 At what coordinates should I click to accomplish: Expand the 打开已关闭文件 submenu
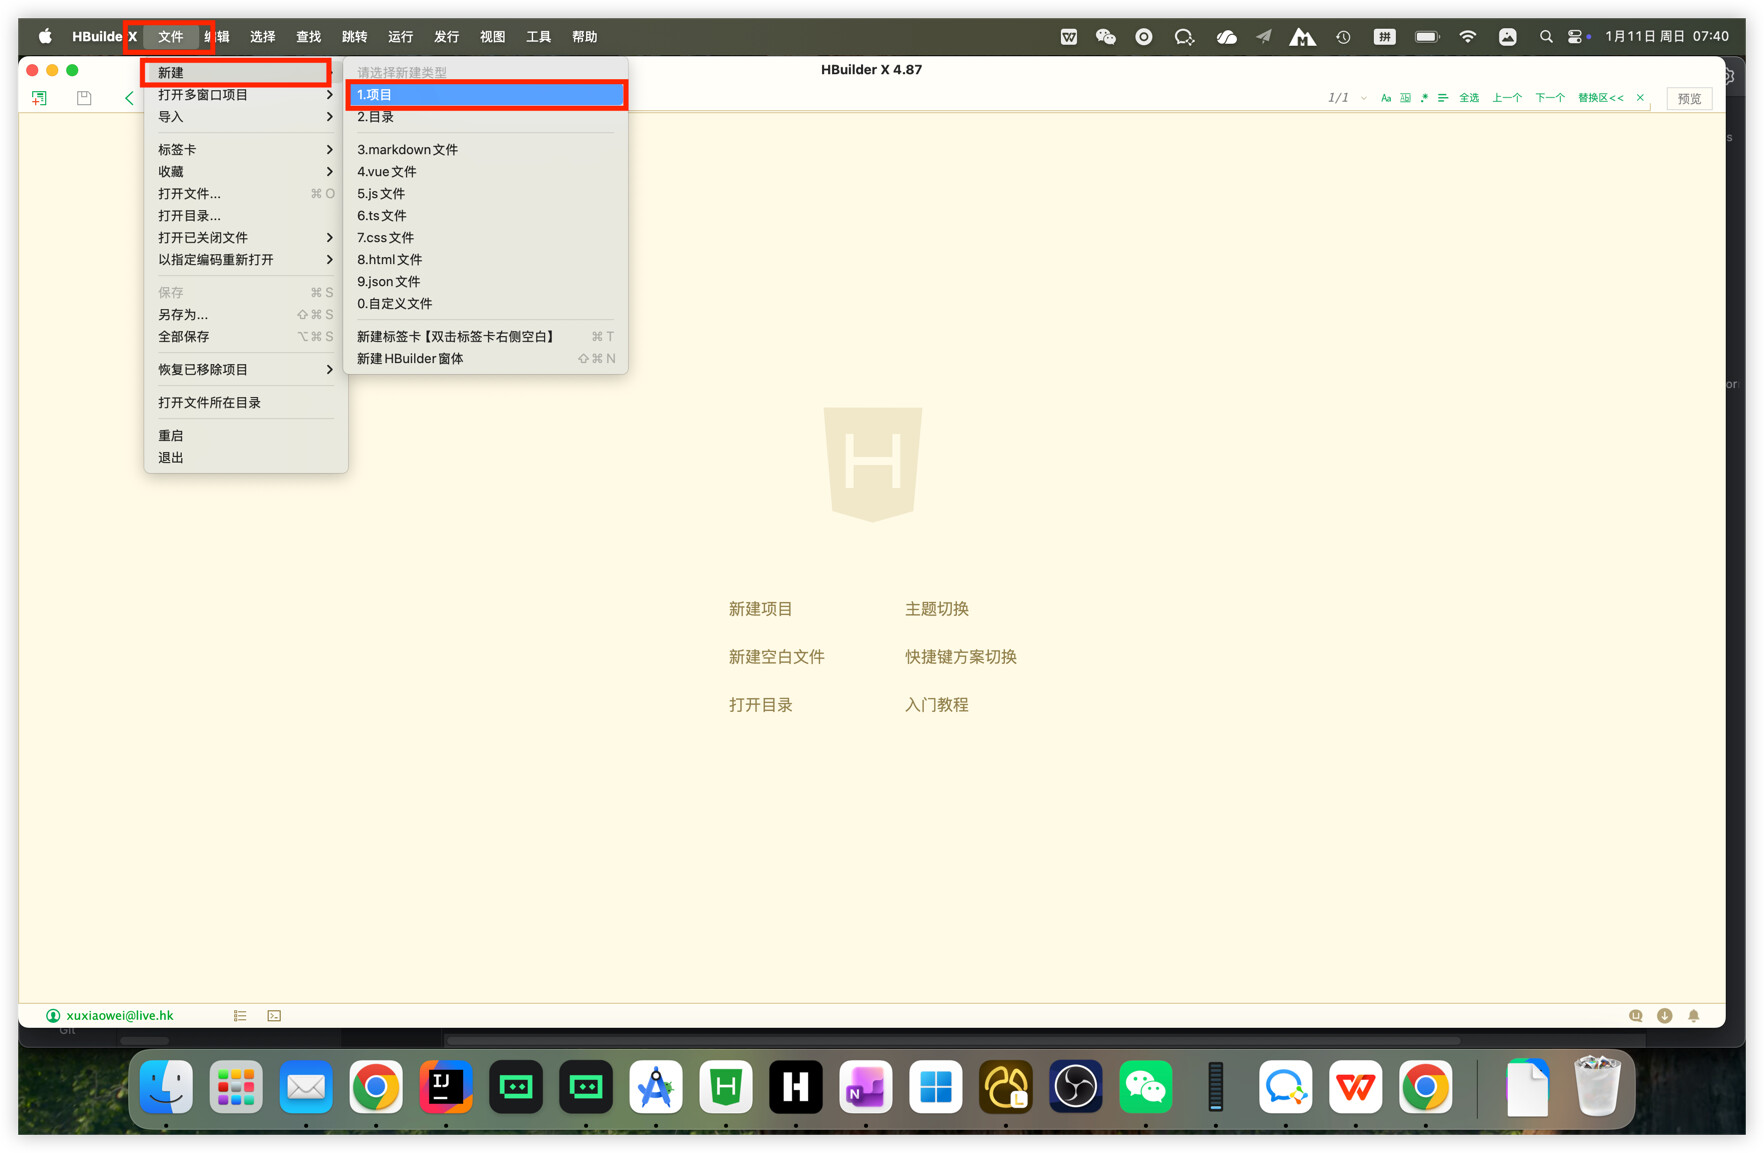click(x=244, y=238)
